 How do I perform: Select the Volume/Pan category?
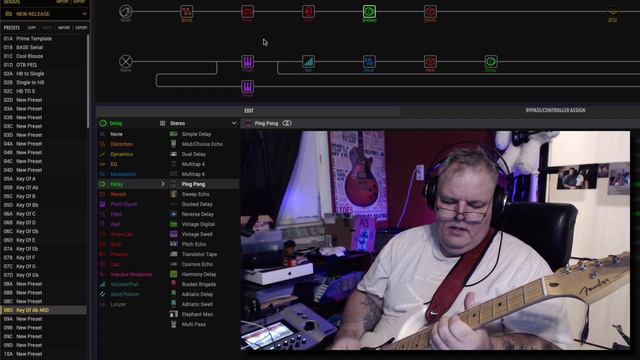point(124,284)
